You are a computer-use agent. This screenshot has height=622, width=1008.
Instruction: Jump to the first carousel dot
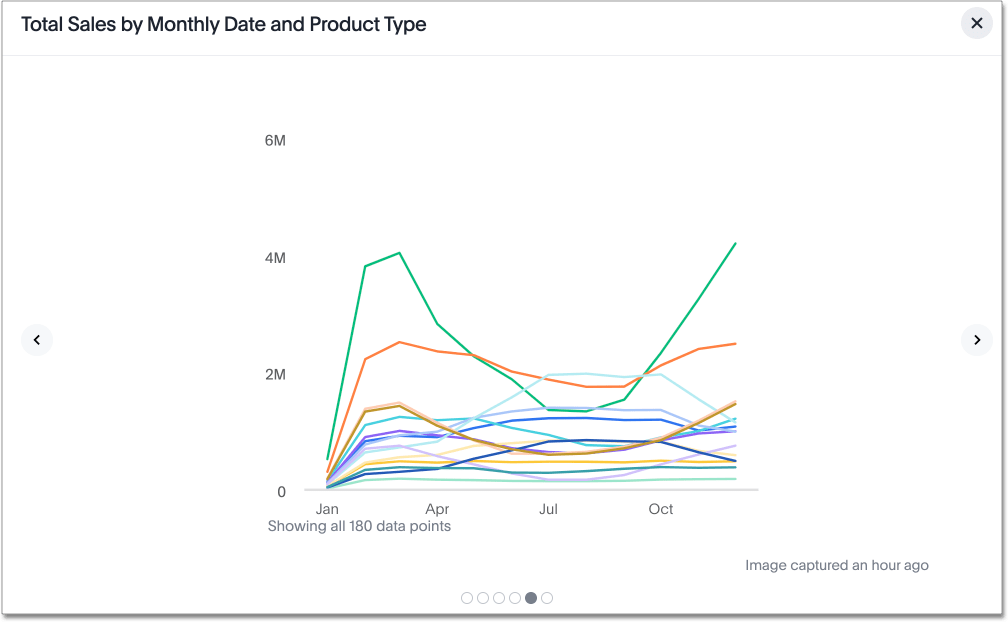pos(467,598)
